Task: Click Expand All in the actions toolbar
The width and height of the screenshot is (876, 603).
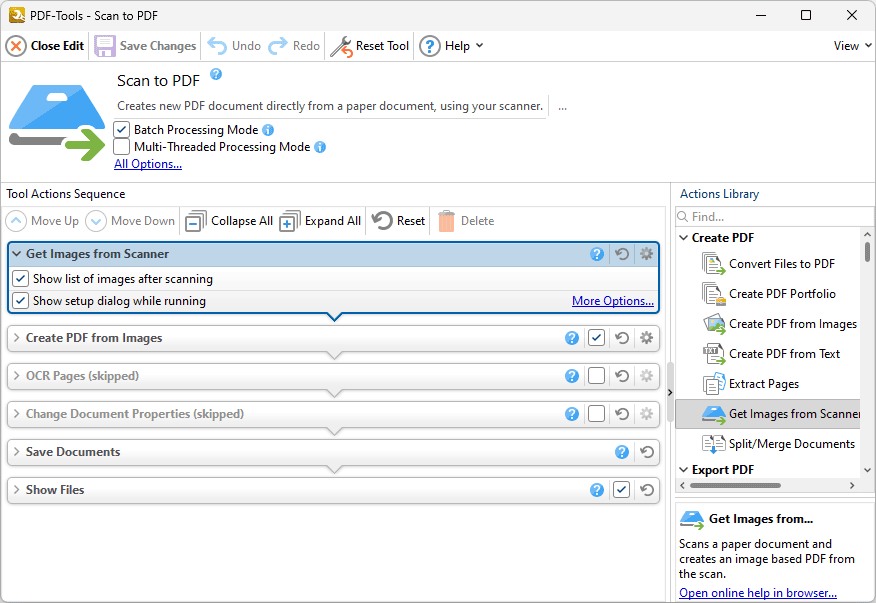Action: [x=320, y=221]
